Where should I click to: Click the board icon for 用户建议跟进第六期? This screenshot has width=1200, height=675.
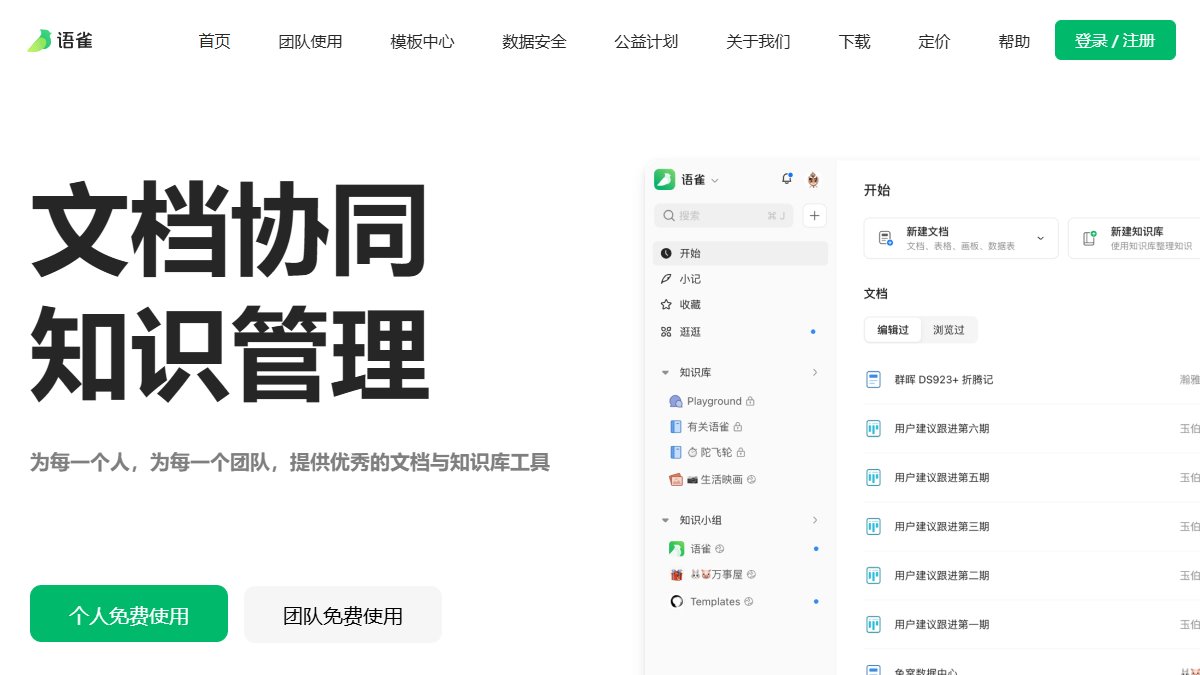(873, 428)
